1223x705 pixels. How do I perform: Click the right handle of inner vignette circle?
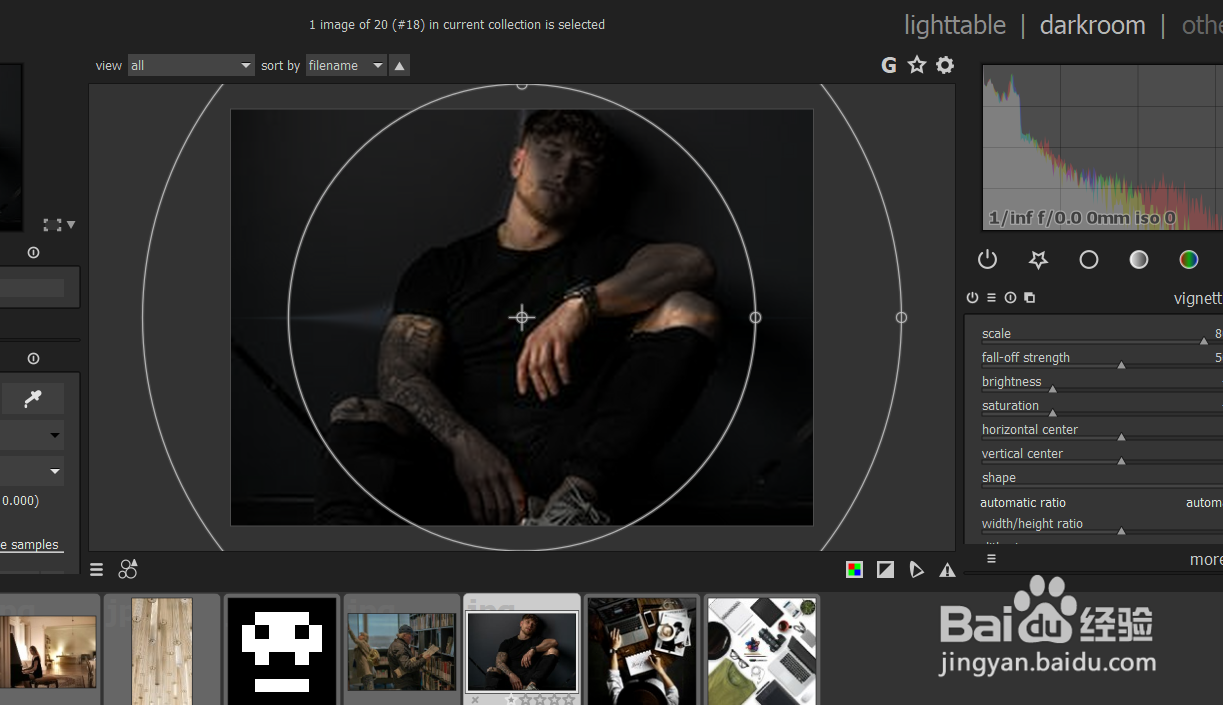[755, 317]
